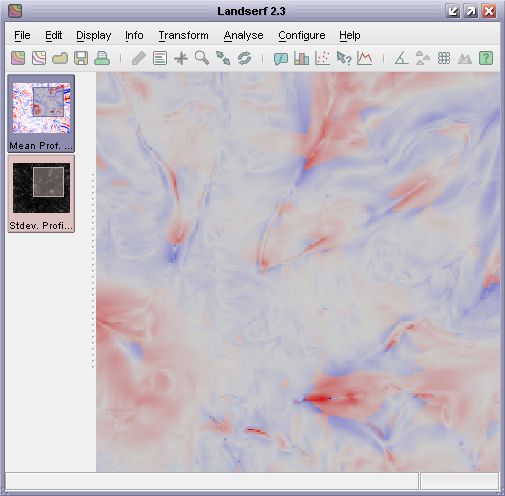This screenshot has height=496, width=505.
Task: Open the Analyse menu
Action: tap(243, 35)
